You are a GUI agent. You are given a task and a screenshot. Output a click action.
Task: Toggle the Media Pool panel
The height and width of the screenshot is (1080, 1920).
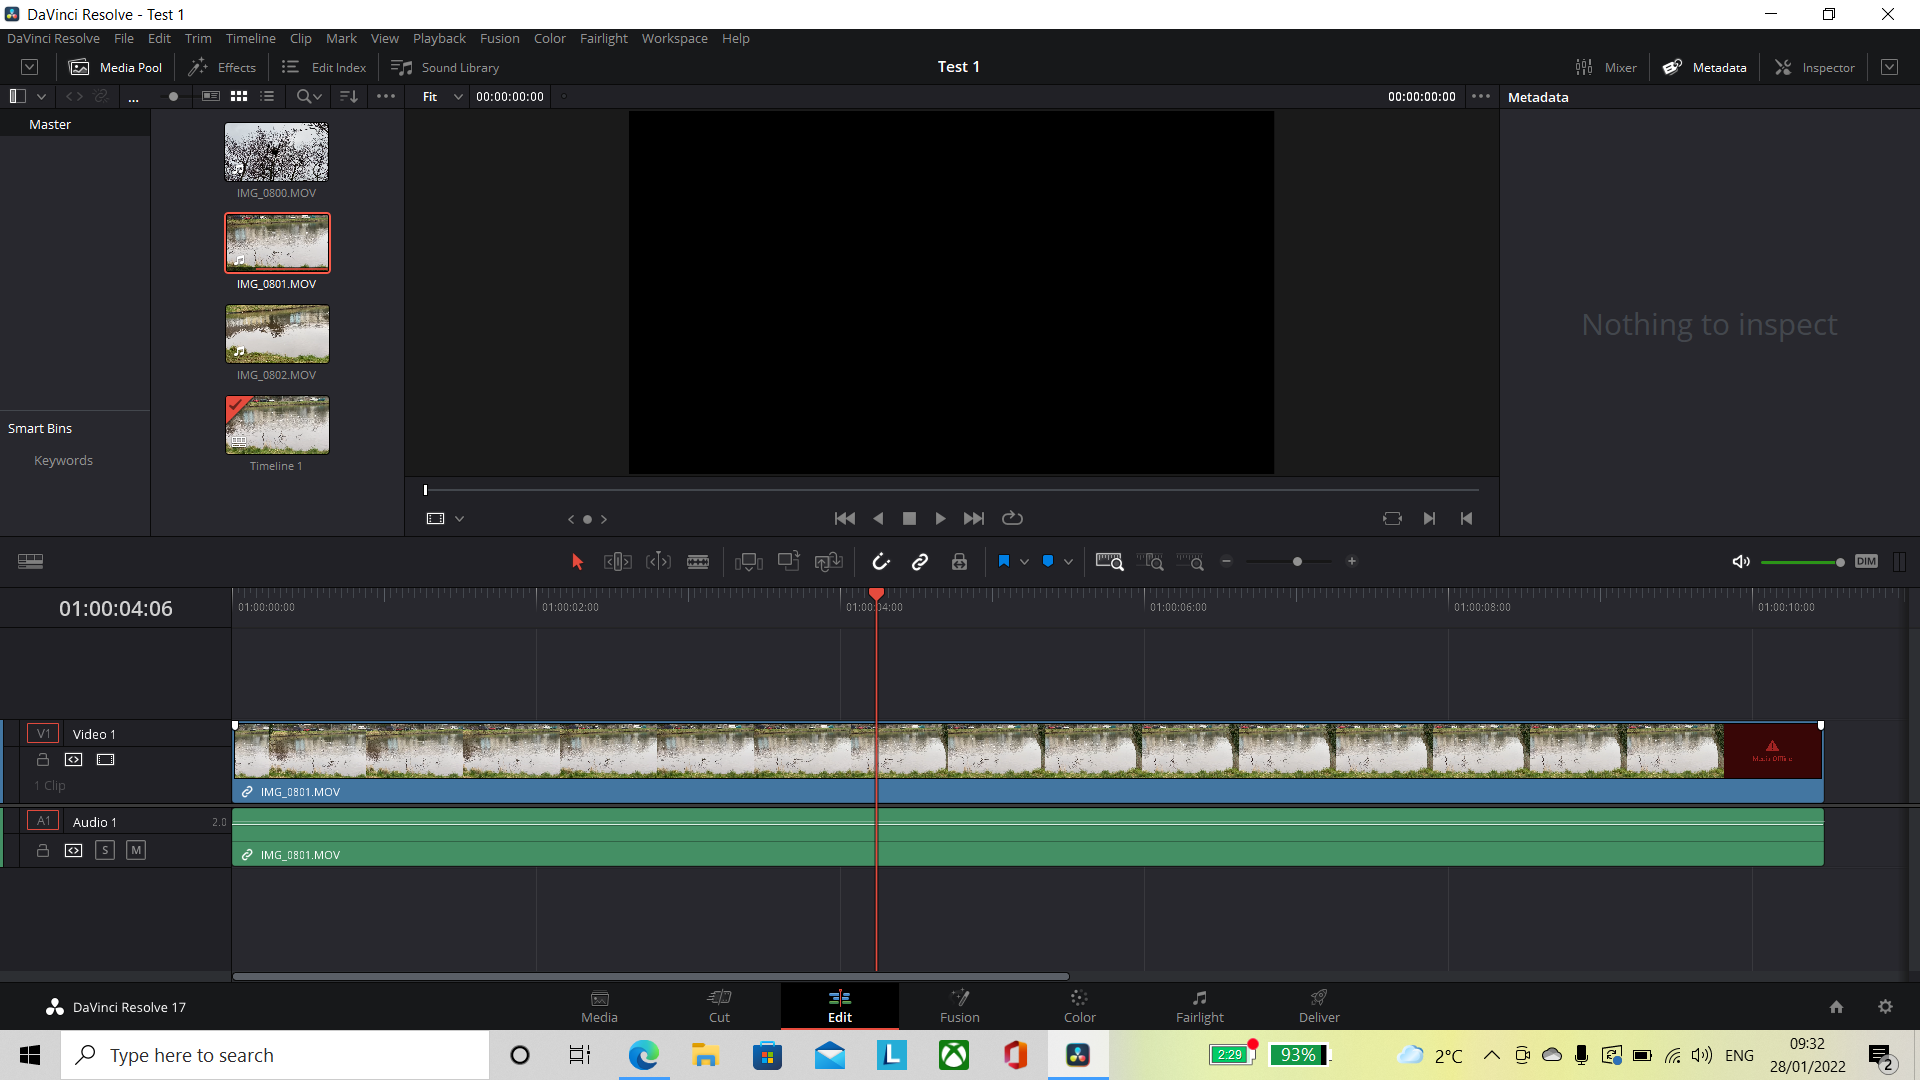[116, 67]
